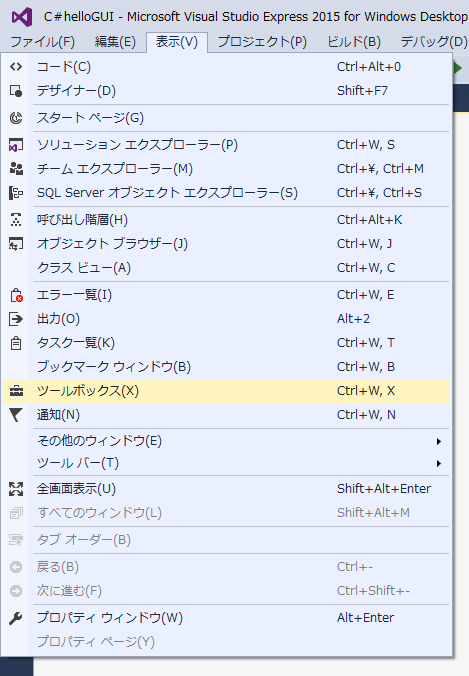Screen dimensions: 469x676
Task: Select ブックマーク ウィンドウ(B) menu entry
Action: coord(226,367)
